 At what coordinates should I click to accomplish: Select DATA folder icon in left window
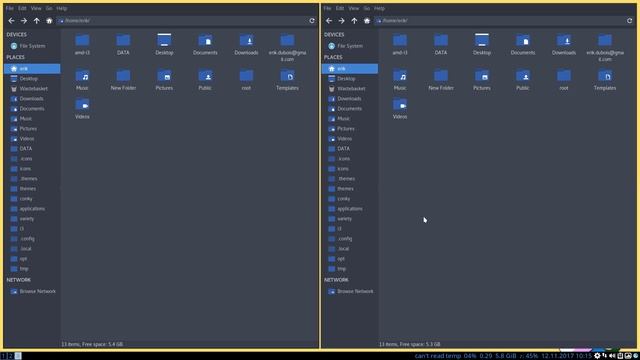point(123,40)
